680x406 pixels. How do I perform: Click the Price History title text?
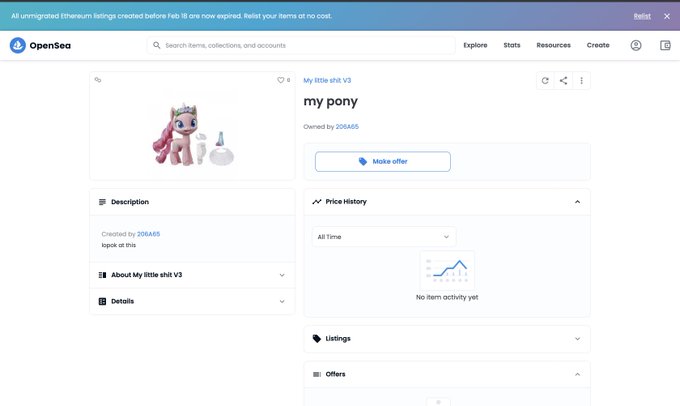(346, 201)
